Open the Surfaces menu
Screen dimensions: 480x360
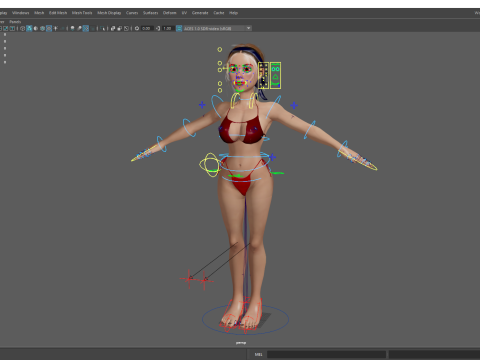click(150, 13)
